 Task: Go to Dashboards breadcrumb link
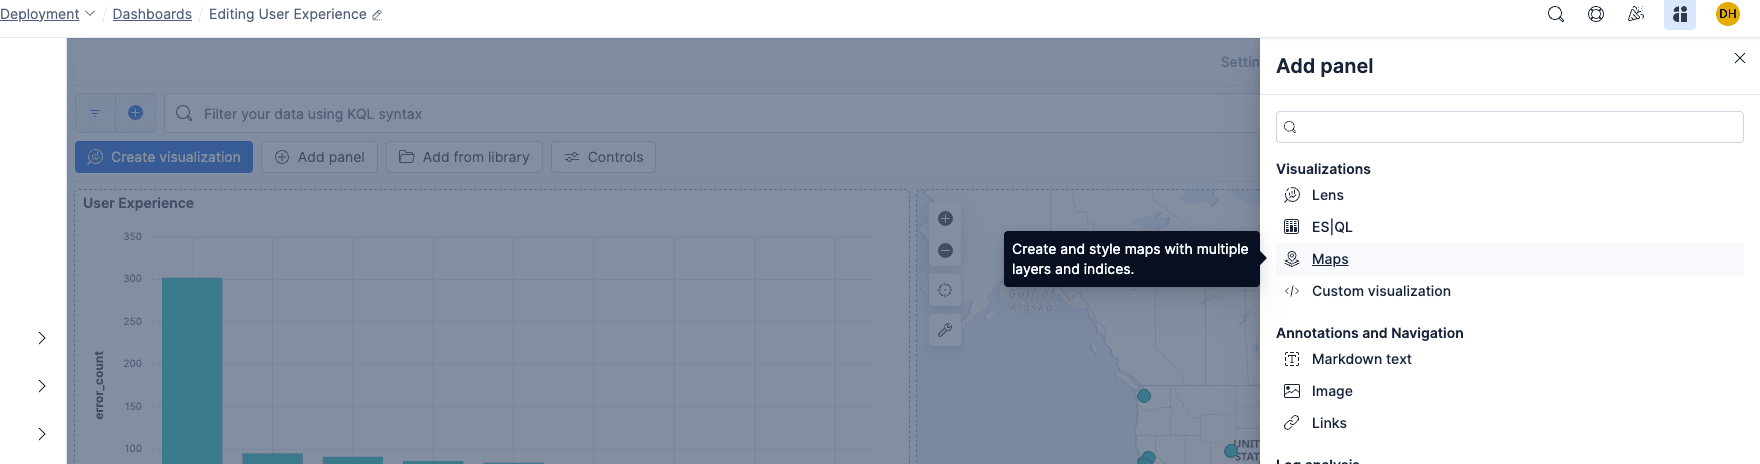[x=152, y=14]
